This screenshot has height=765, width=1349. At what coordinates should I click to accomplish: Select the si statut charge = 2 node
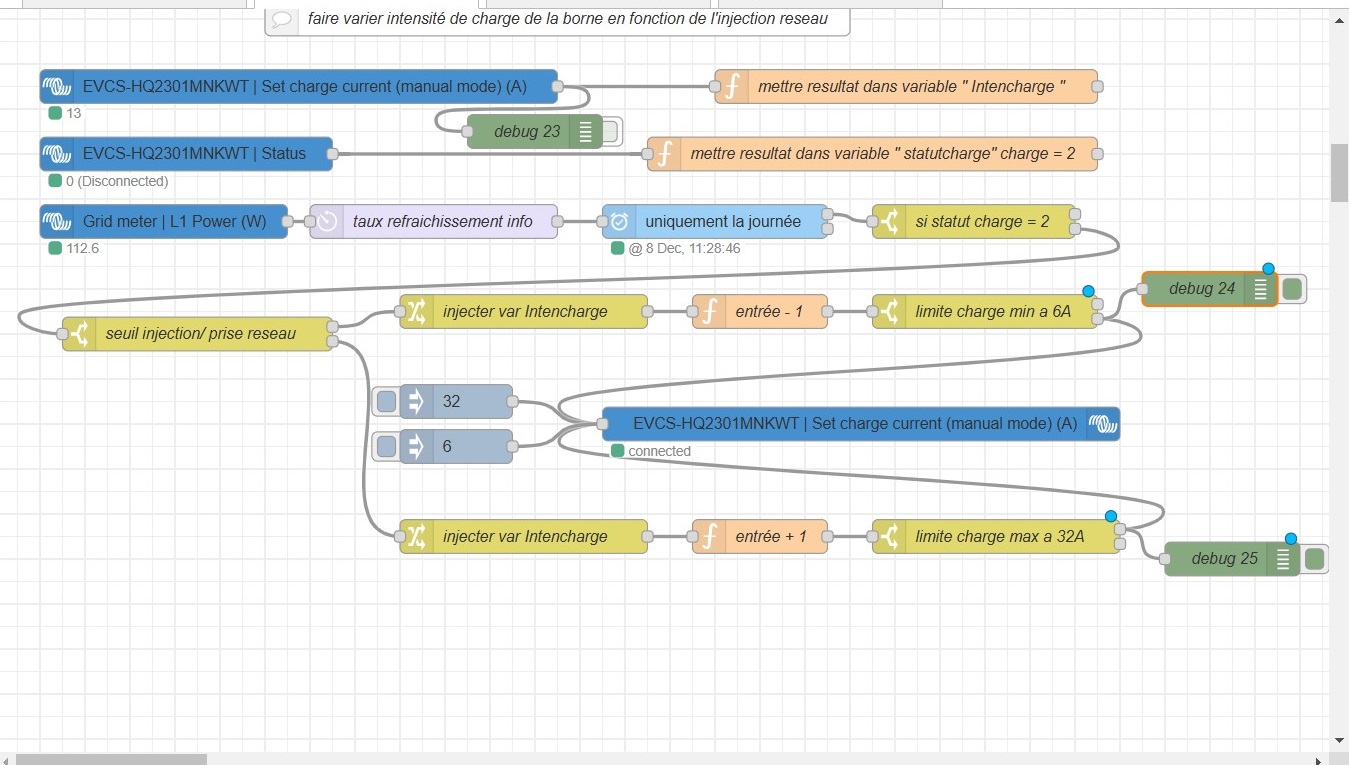point(982,222)
